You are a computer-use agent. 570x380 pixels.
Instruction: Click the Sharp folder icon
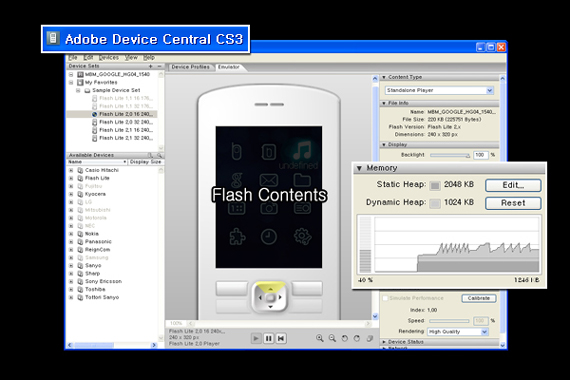click(x=80, y=273)
